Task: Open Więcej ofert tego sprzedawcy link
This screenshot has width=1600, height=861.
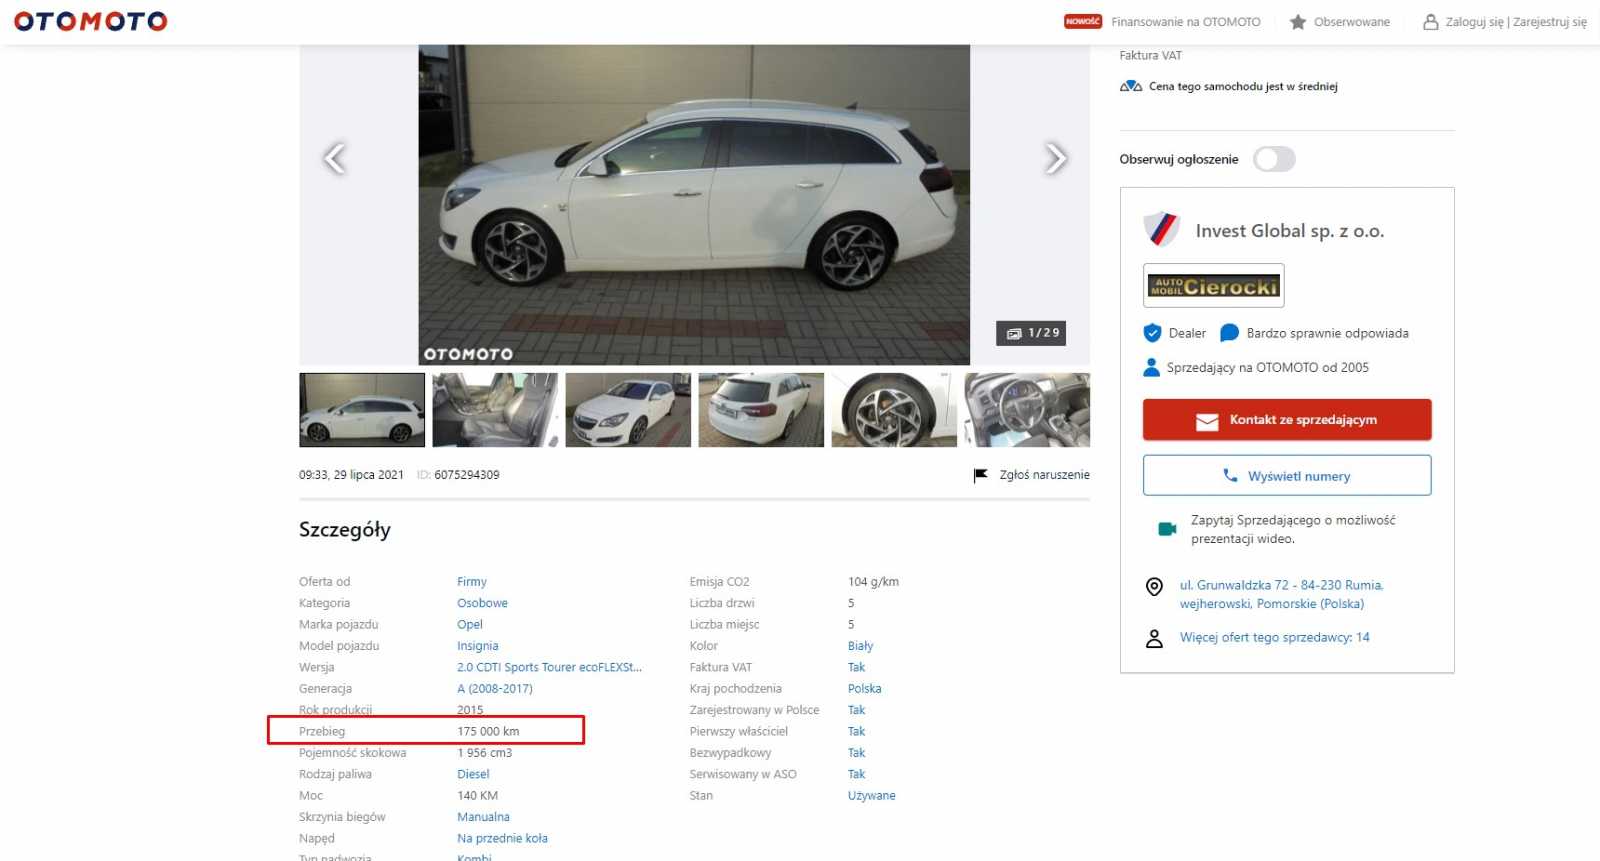Action: (x=1274, y=637)
